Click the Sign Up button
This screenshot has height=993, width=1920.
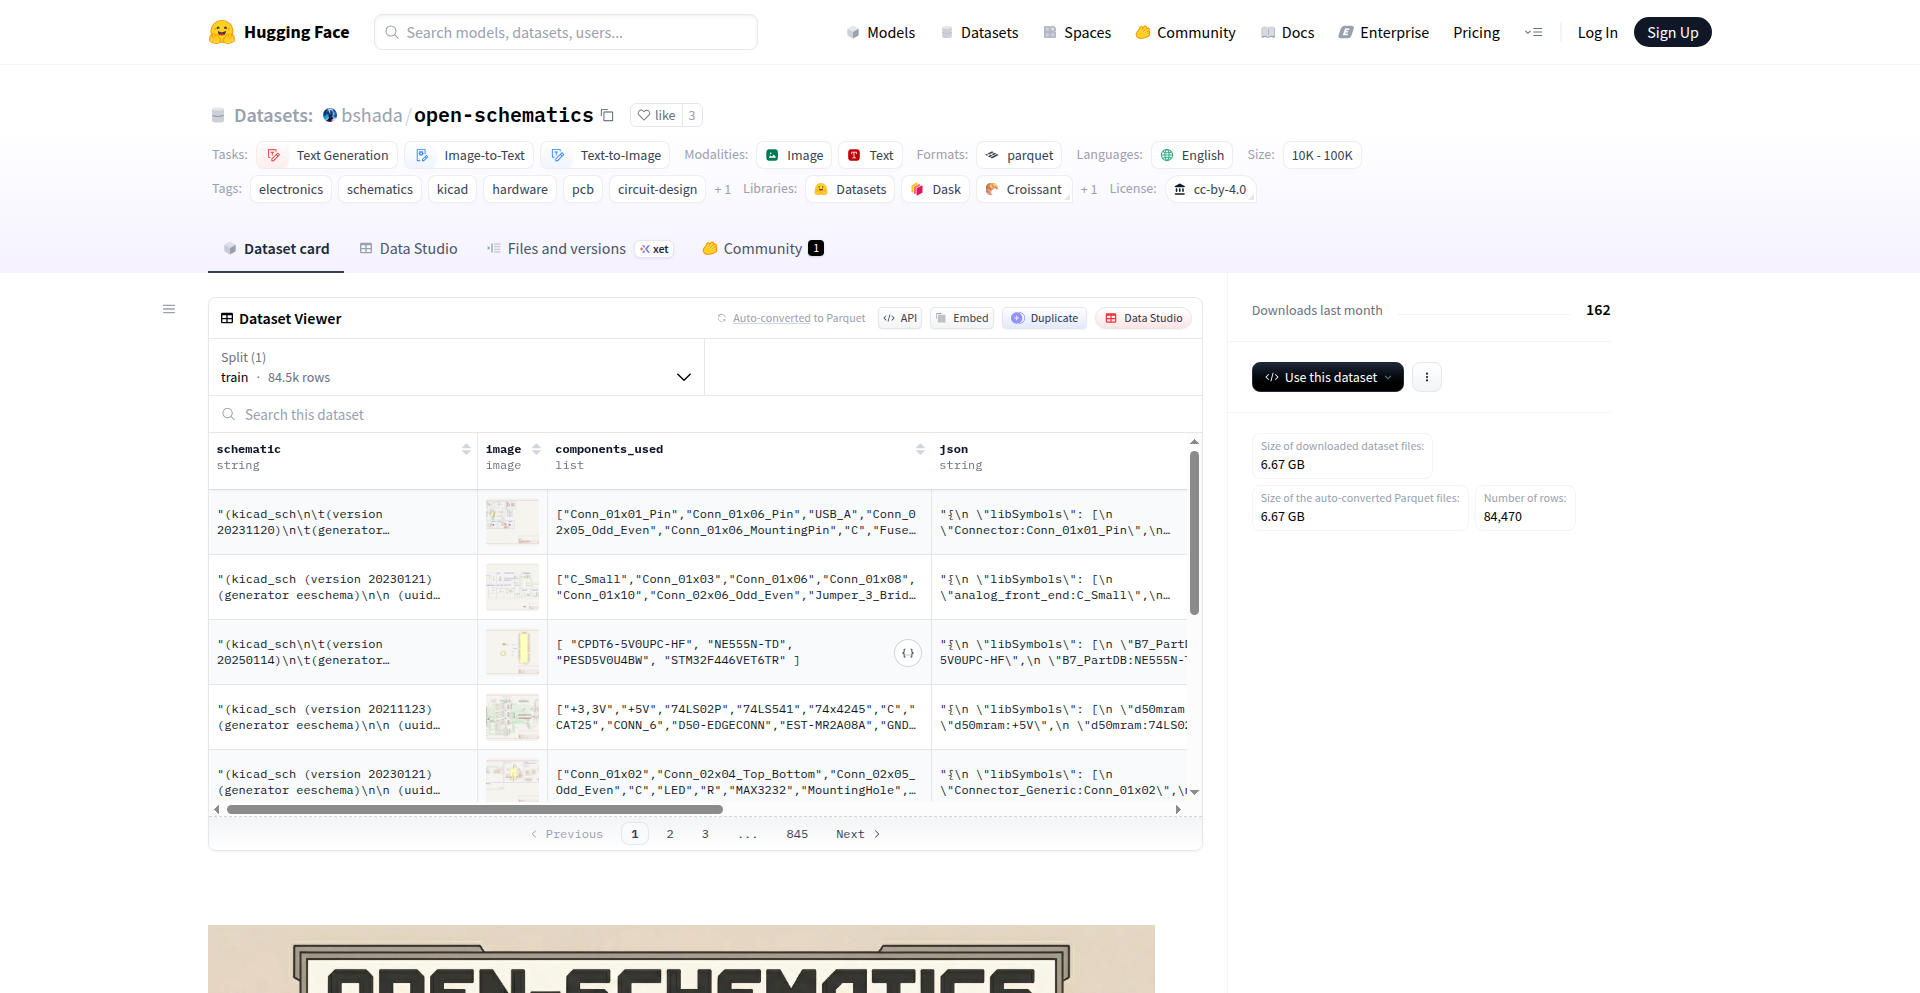coord(1673,32)
